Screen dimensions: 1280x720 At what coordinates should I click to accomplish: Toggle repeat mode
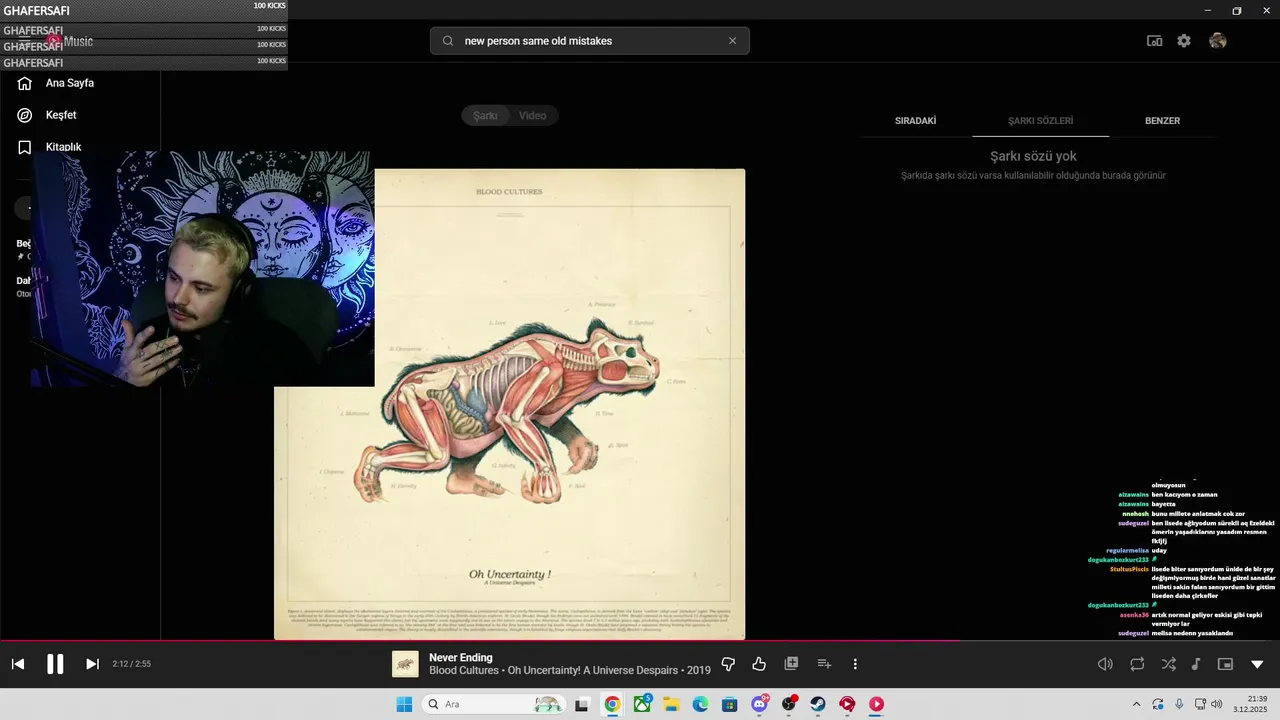[1137, 664]
